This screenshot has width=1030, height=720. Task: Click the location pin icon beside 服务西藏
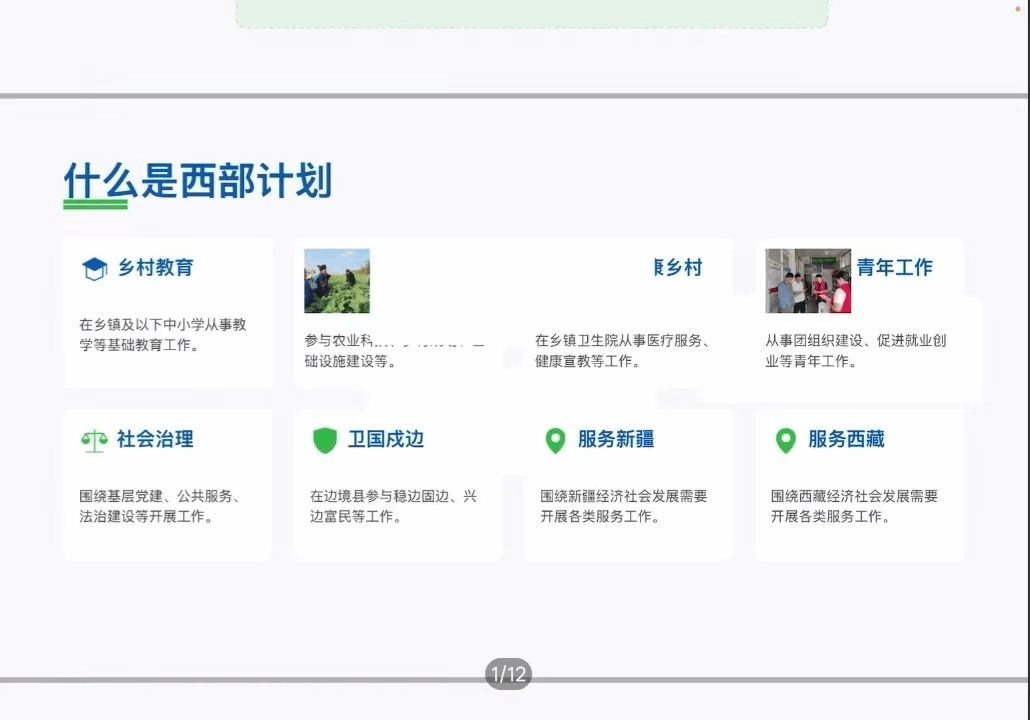coord(786,440)
